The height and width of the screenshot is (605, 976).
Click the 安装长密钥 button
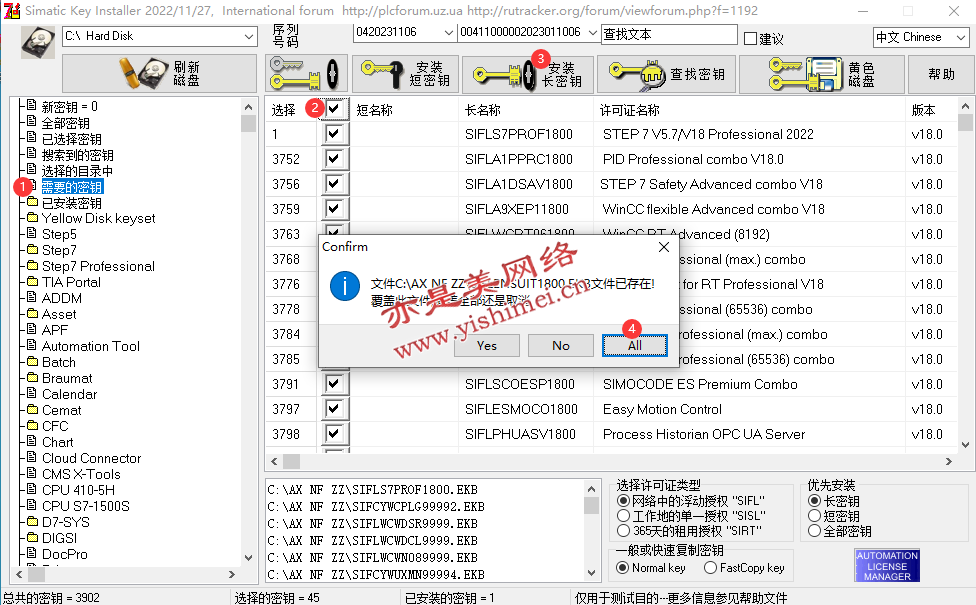pyautogui.click(x=529, y=74)
